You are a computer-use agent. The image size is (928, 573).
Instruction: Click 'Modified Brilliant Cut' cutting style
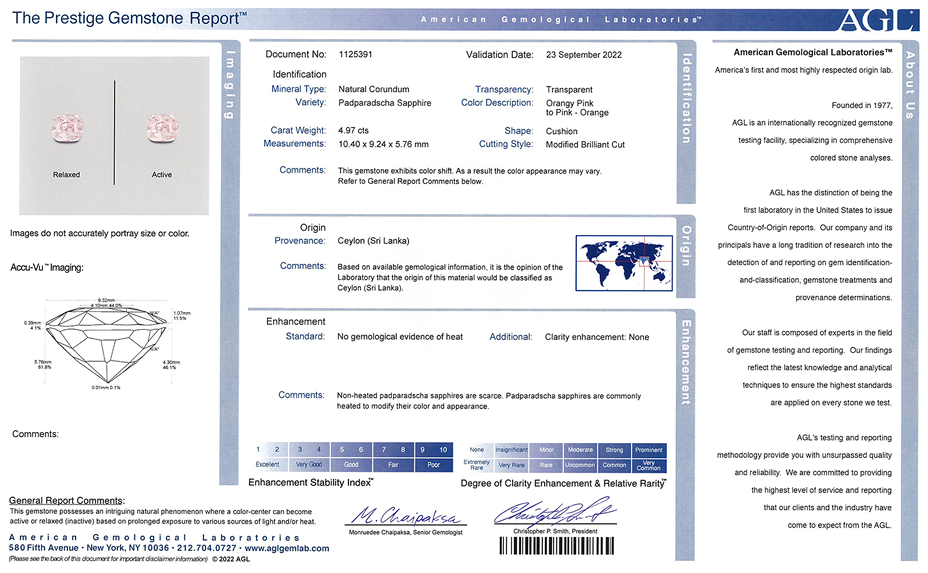[x=585, y=144]
